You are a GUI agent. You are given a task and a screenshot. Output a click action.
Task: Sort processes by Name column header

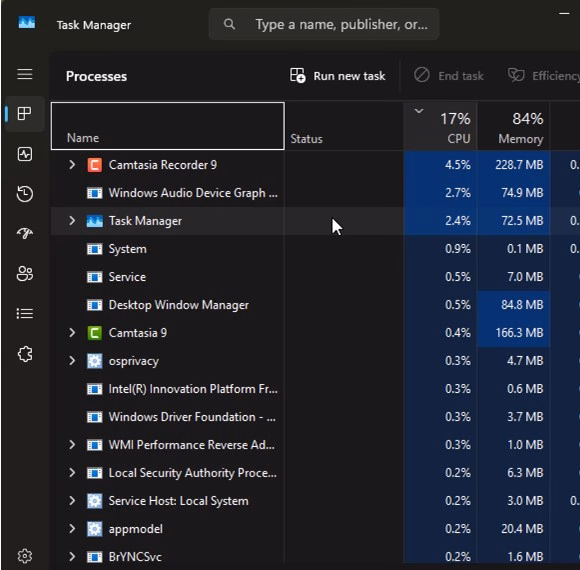(x=168, y=126)
